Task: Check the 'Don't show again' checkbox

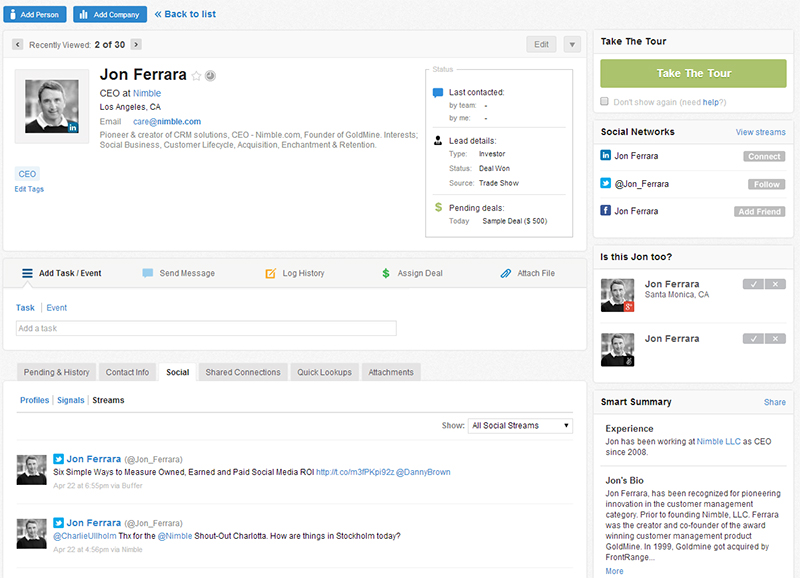Action: point(605,102)
